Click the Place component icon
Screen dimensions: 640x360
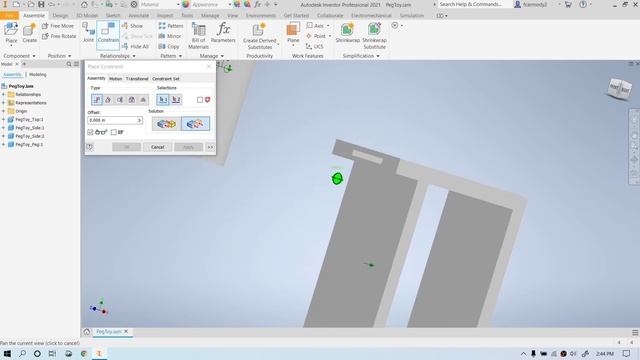point(11,33)
